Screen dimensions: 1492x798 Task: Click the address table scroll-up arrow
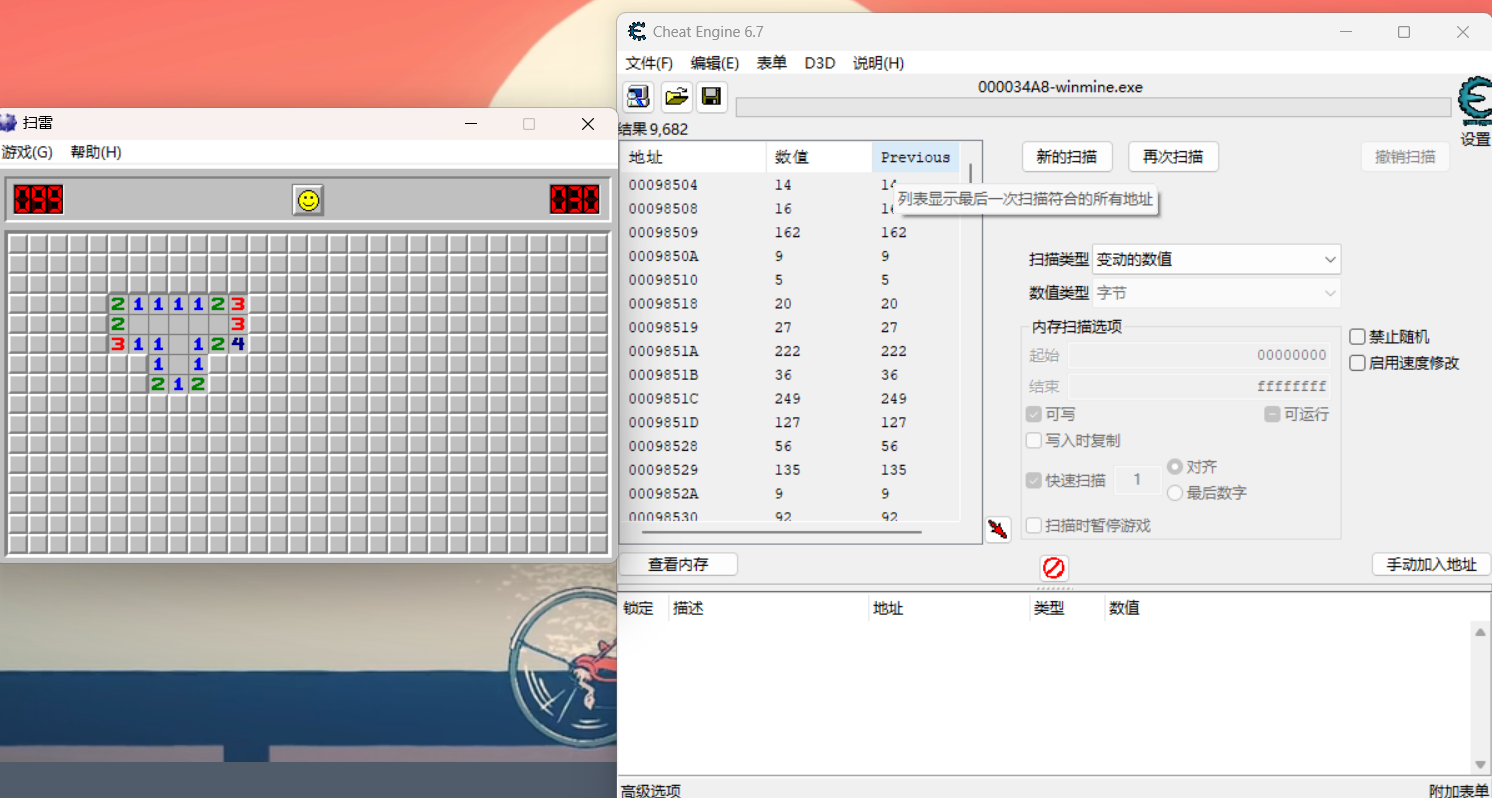click(1480, 631)
